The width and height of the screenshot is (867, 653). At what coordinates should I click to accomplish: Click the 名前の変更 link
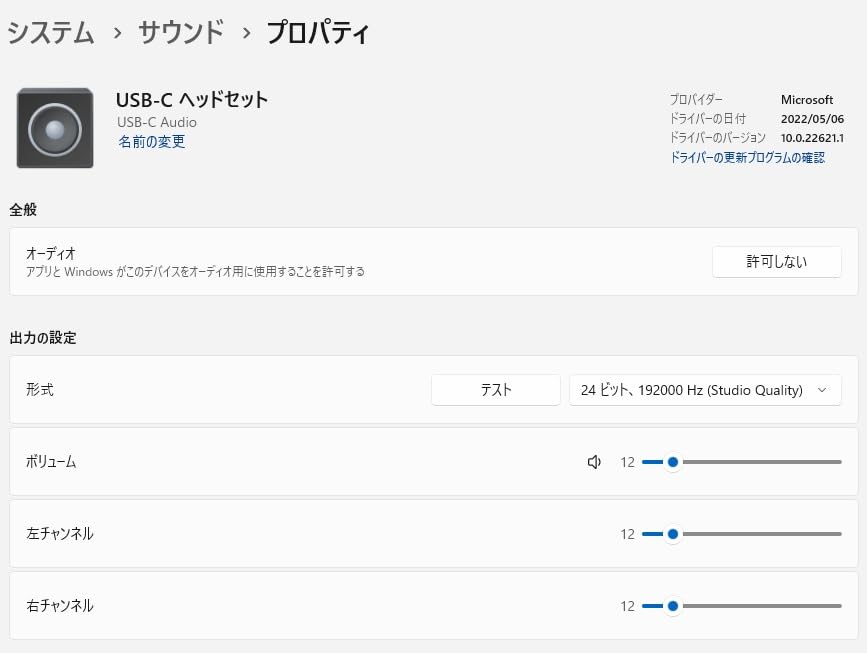click(x=151, y=142)
